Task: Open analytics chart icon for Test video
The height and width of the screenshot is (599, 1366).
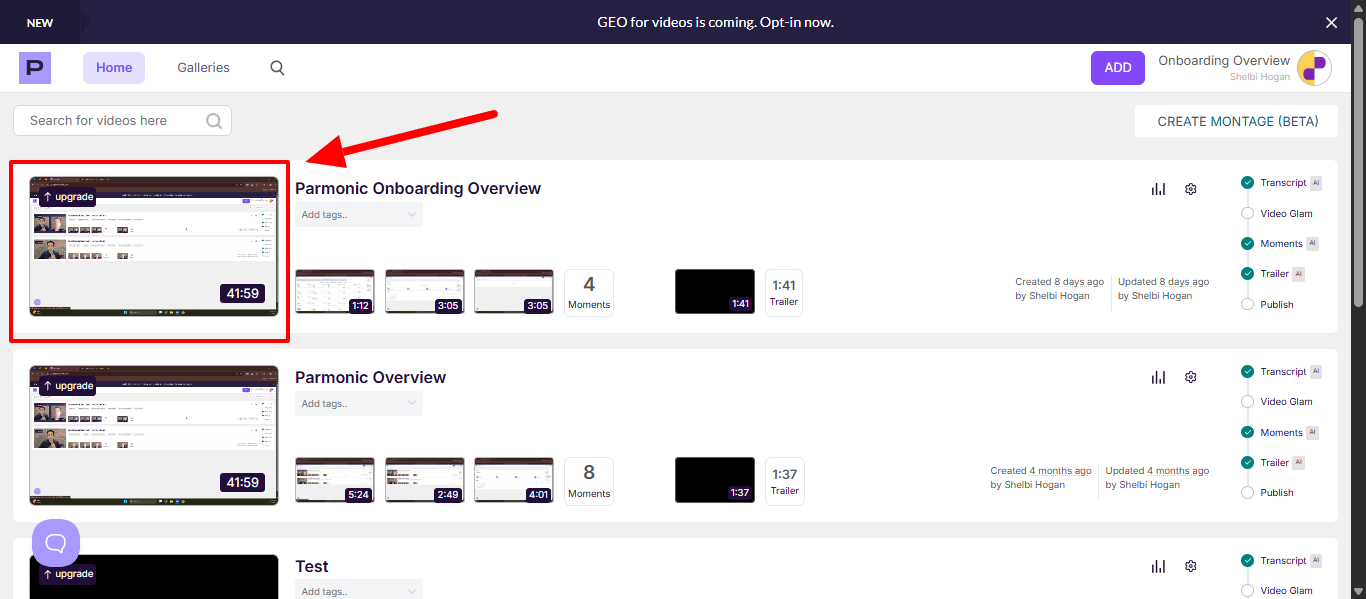Action: (1158, 566)
